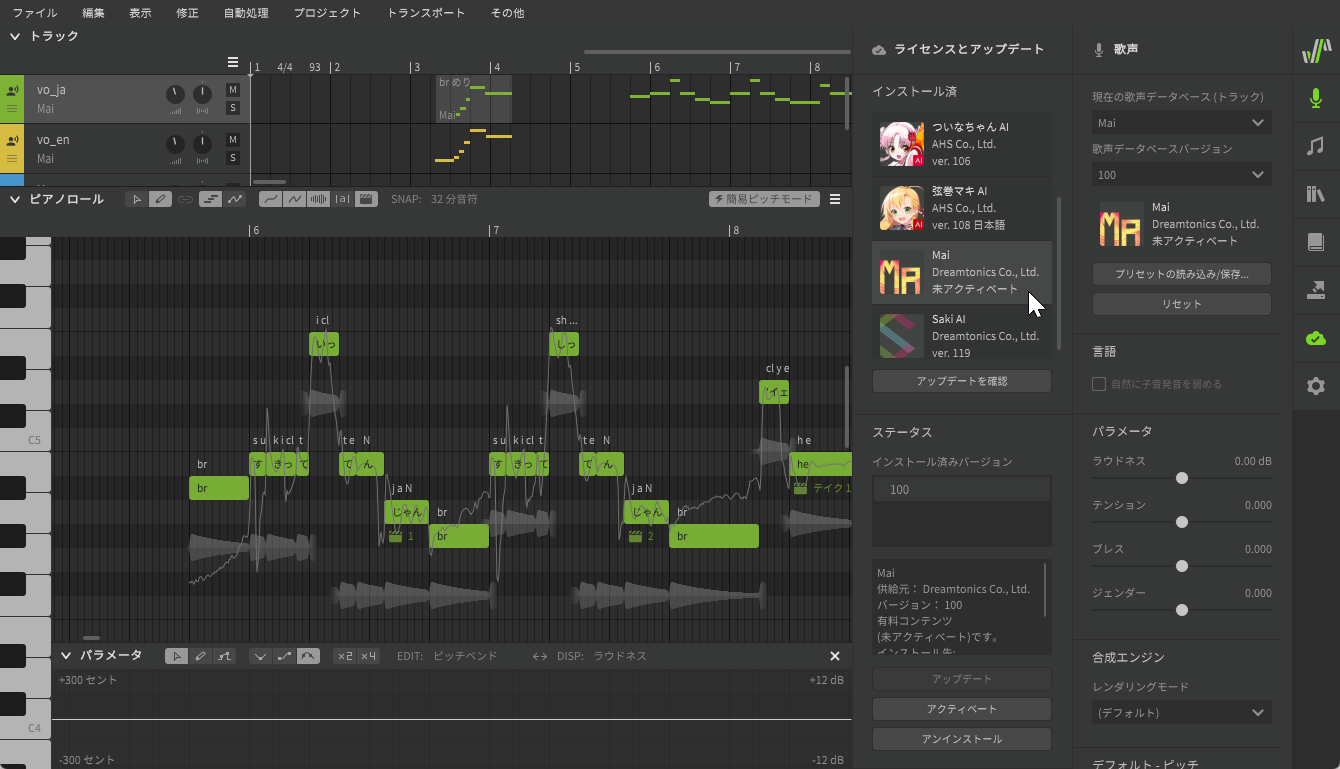Adjust the ジェンダー slider handle
This screenshot has width=1340, height=769.
(x=1182, y=610)
